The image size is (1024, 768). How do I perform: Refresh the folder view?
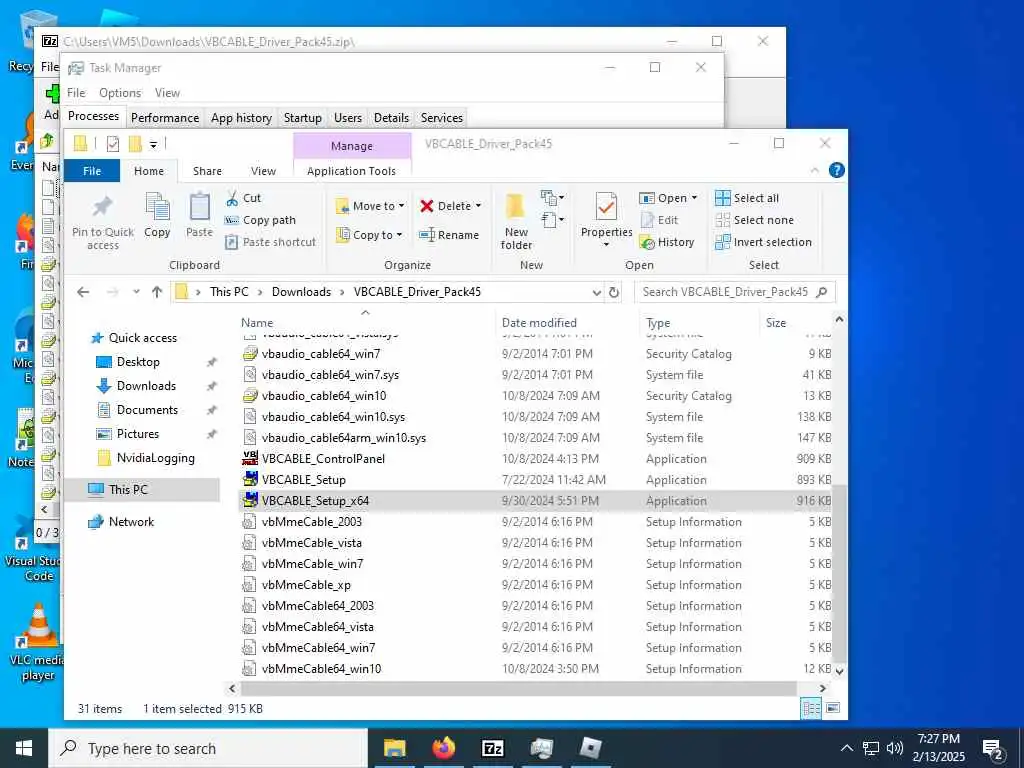(x=614, y=293)
